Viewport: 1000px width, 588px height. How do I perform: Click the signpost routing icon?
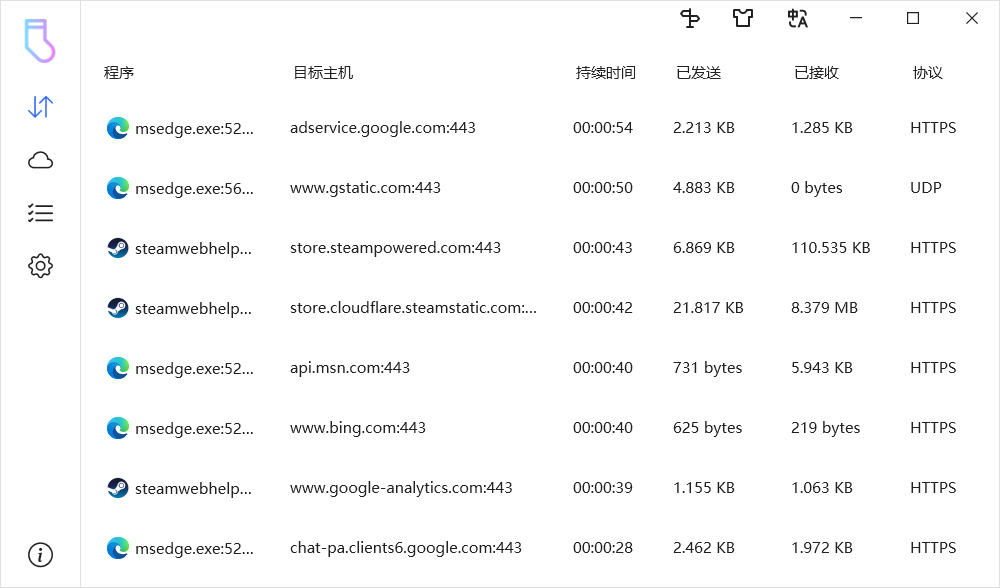pyautogui.click(x=690, y=18)
